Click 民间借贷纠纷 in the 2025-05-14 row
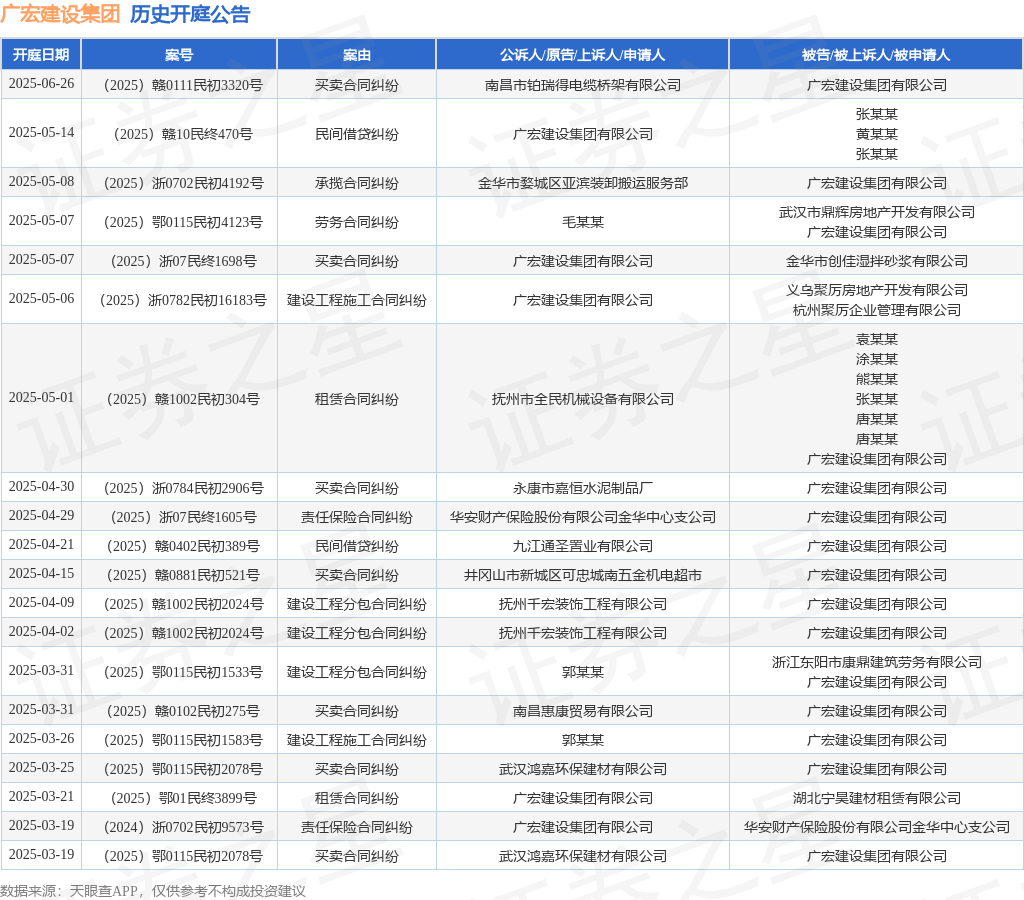1024x900 pixels. (357, 134)
